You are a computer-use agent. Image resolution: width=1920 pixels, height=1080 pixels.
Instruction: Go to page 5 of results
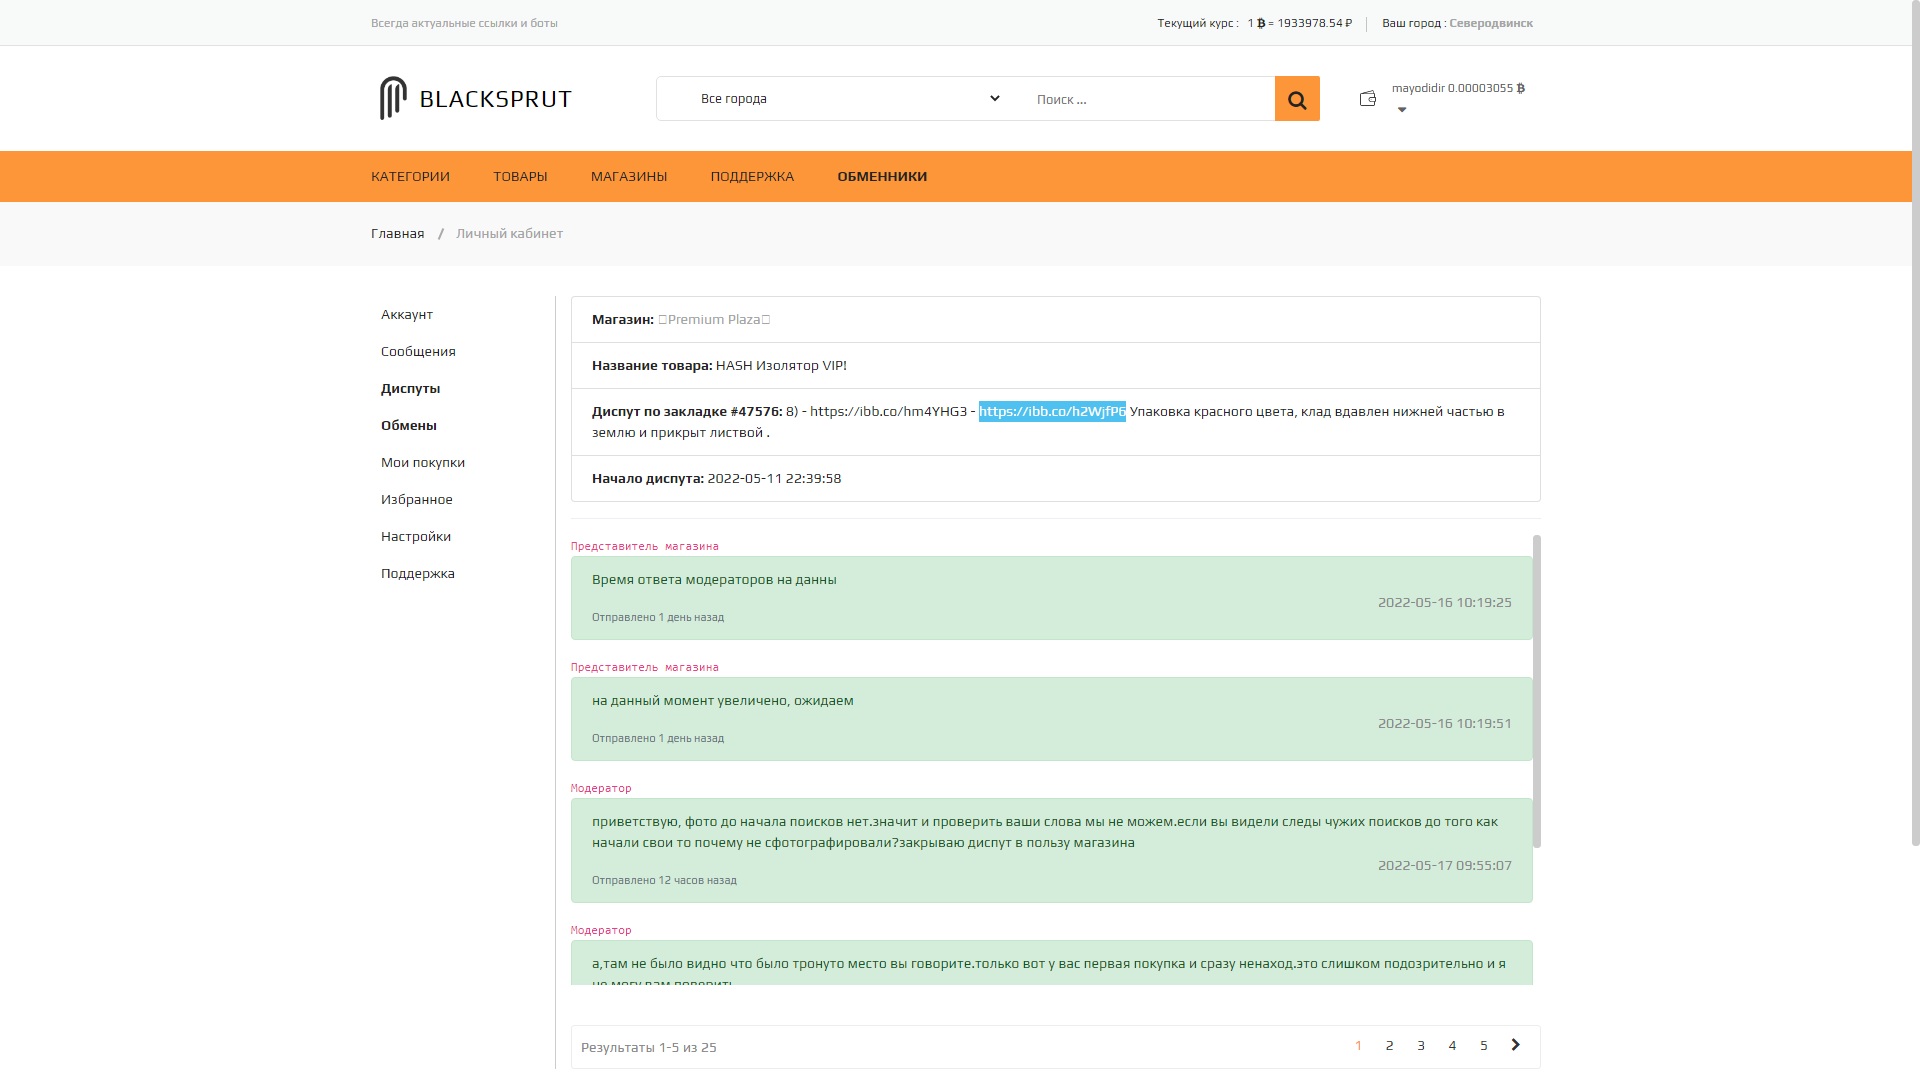tap(1484, 1045)
